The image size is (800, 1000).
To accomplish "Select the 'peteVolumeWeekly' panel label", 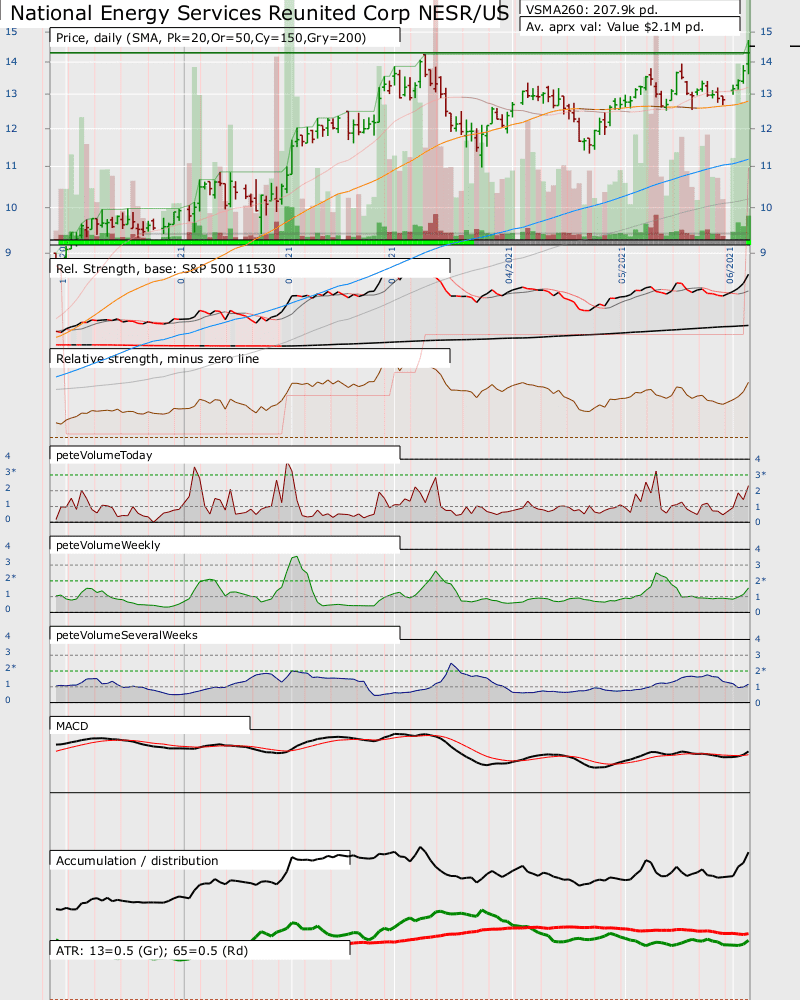I will pyautogui.click(x=108, y=545).
